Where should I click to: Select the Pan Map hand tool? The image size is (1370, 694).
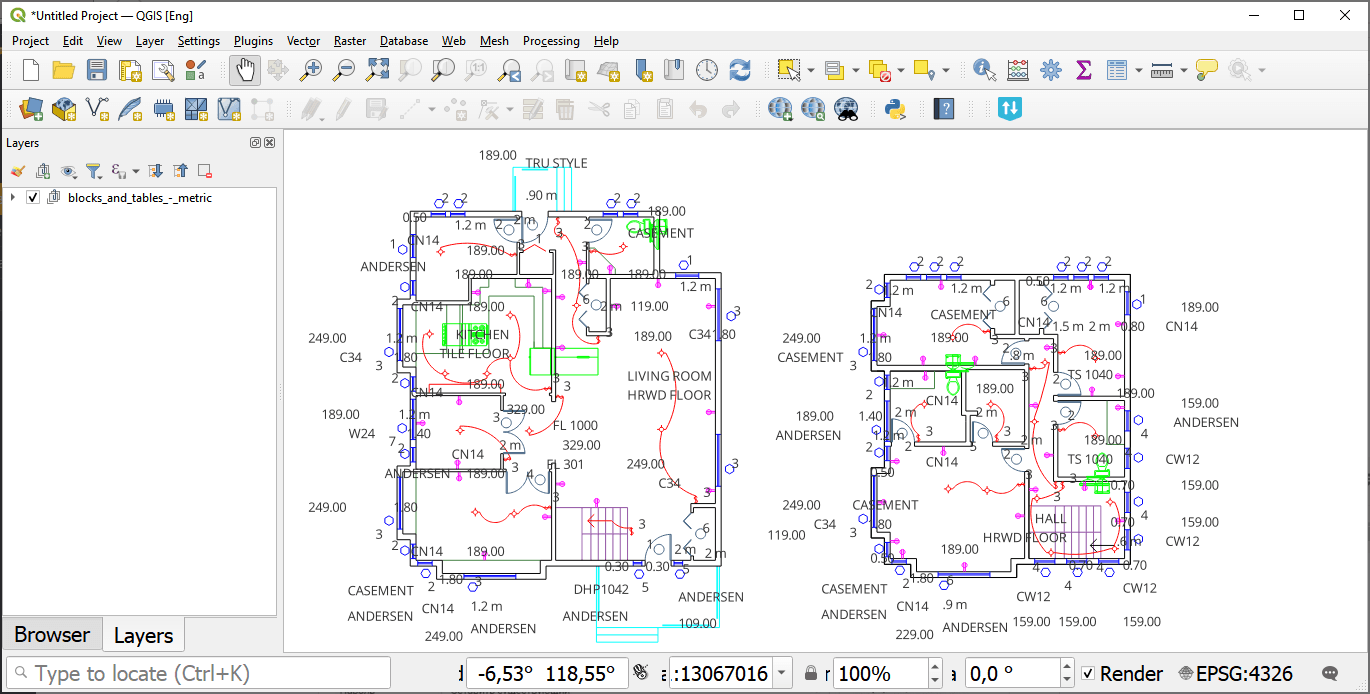(x=245, y=70)
